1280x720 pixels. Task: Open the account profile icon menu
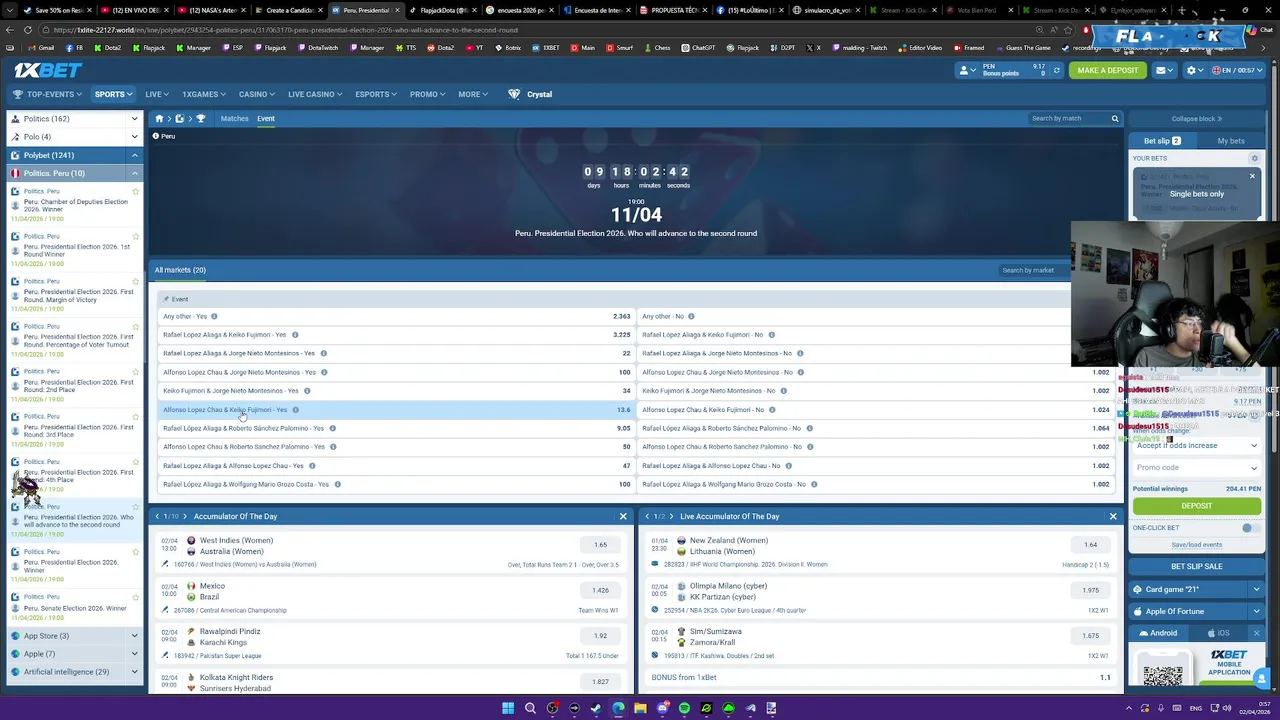965,70
